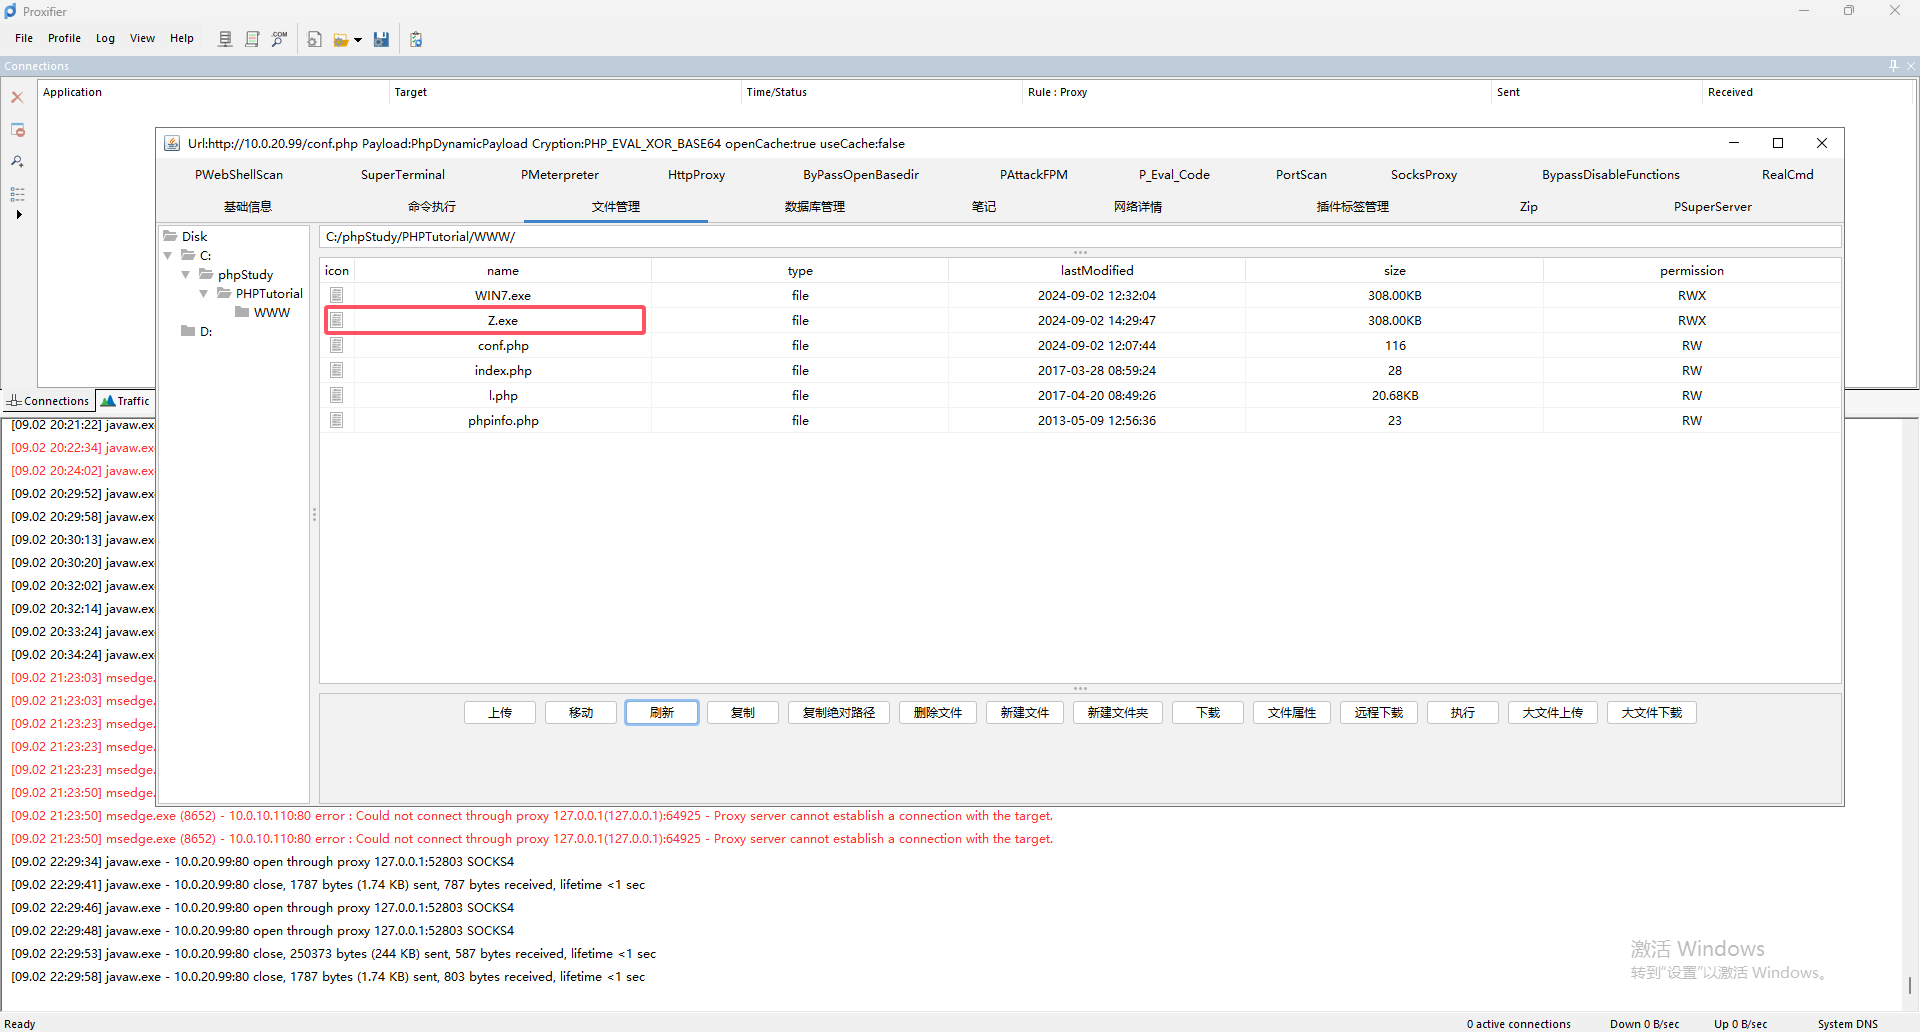
Task: Open the SuperTerminal tab
Action: tap(403, 174)
